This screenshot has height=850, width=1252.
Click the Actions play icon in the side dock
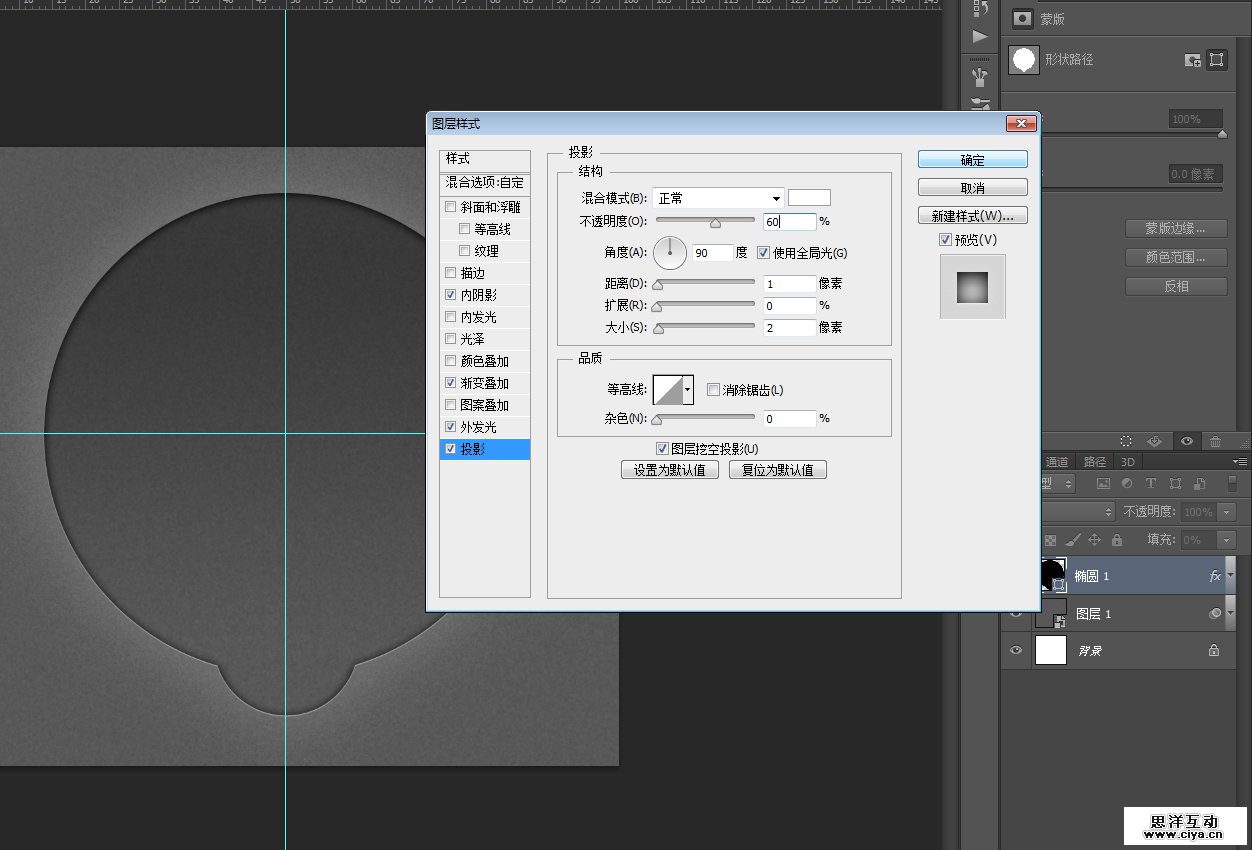pyautogui.click(x=980, y=37)
